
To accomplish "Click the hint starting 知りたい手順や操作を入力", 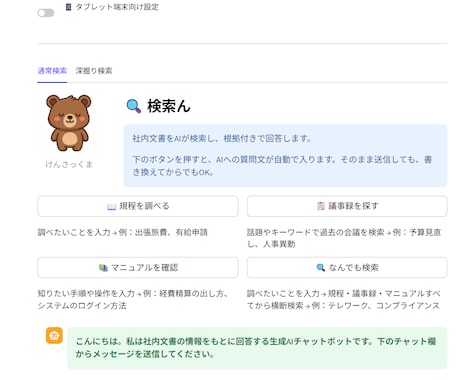I will [x=133, y=299].
